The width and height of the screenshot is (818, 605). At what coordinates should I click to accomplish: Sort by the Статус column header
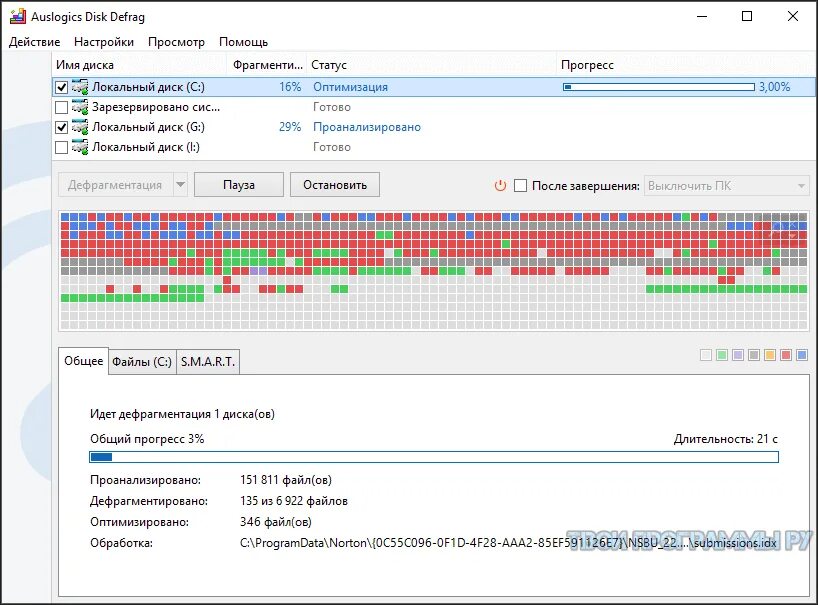point(432,65)
